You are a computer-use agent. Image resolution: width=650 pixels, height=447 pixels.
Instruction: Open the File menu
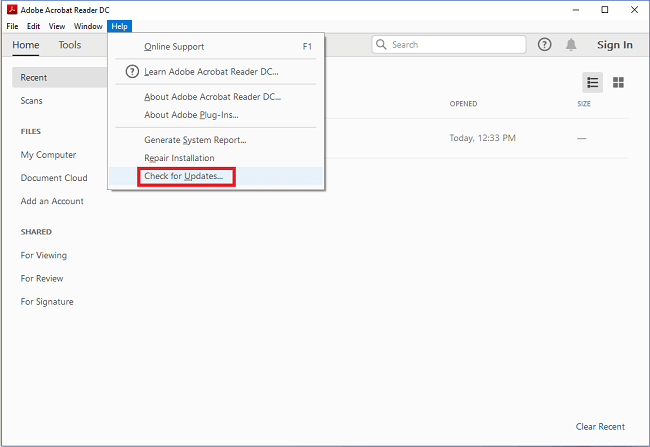click(12, 26)
